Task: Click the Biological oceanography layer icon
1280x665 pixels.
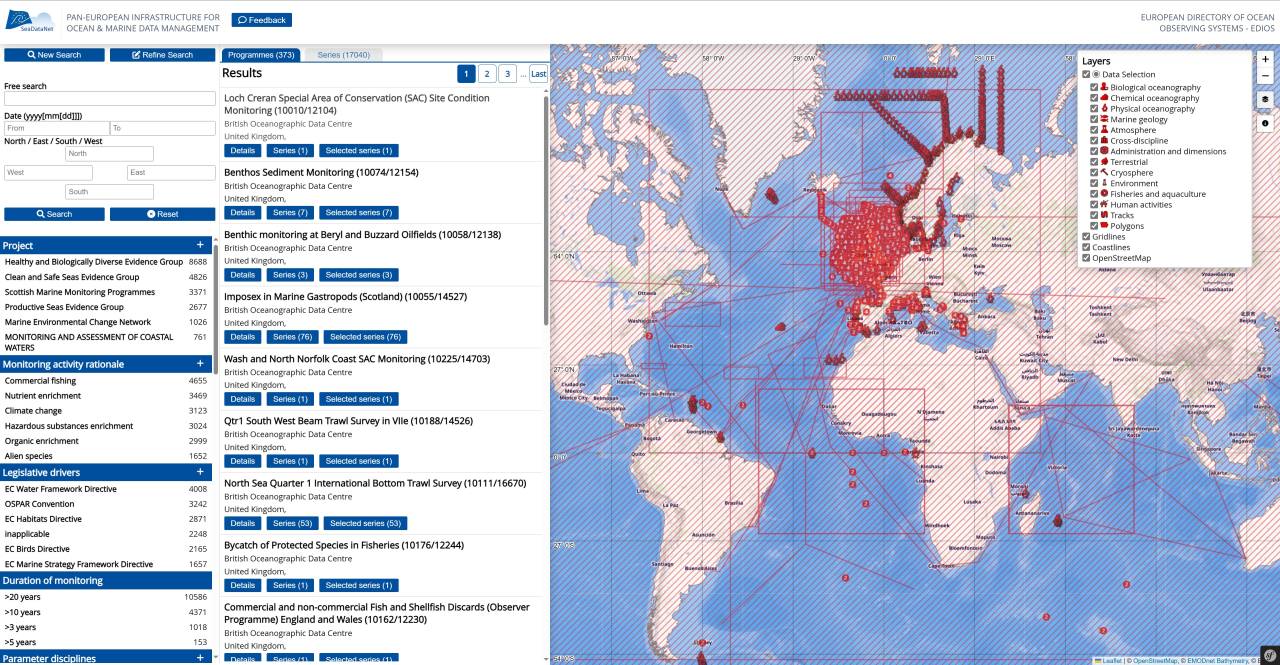Action: click(x=1106, y=87)
